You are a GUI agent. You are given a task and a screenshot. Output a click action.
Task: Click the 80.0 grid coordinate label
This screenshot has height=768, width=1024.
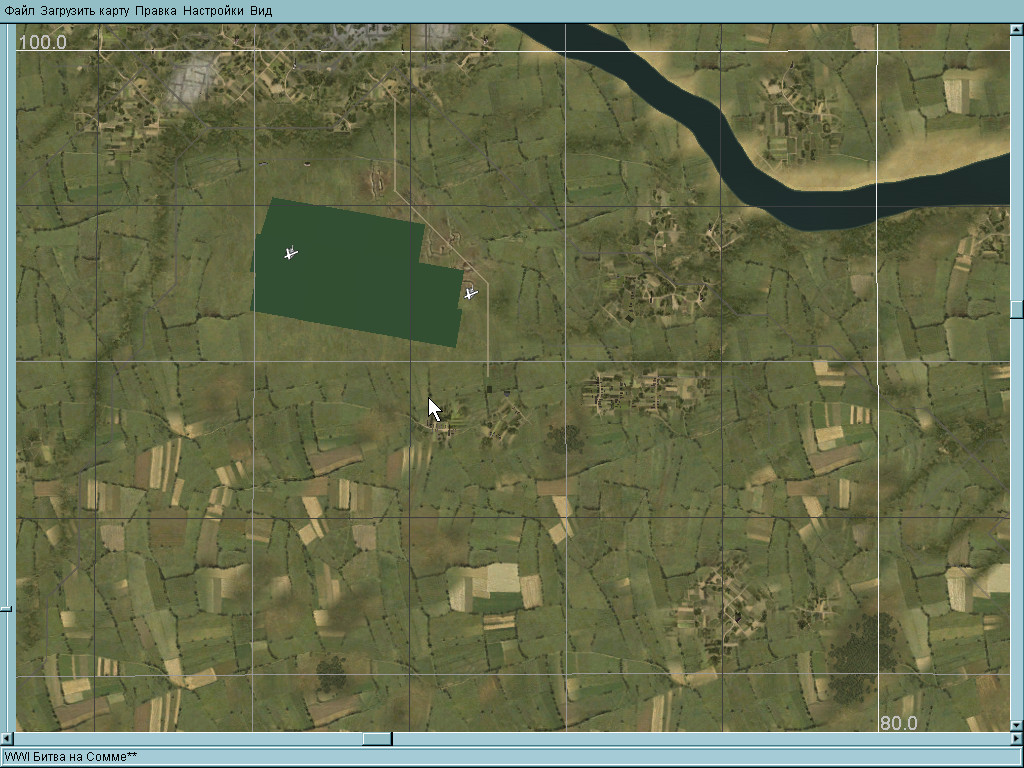pos(899,723)
